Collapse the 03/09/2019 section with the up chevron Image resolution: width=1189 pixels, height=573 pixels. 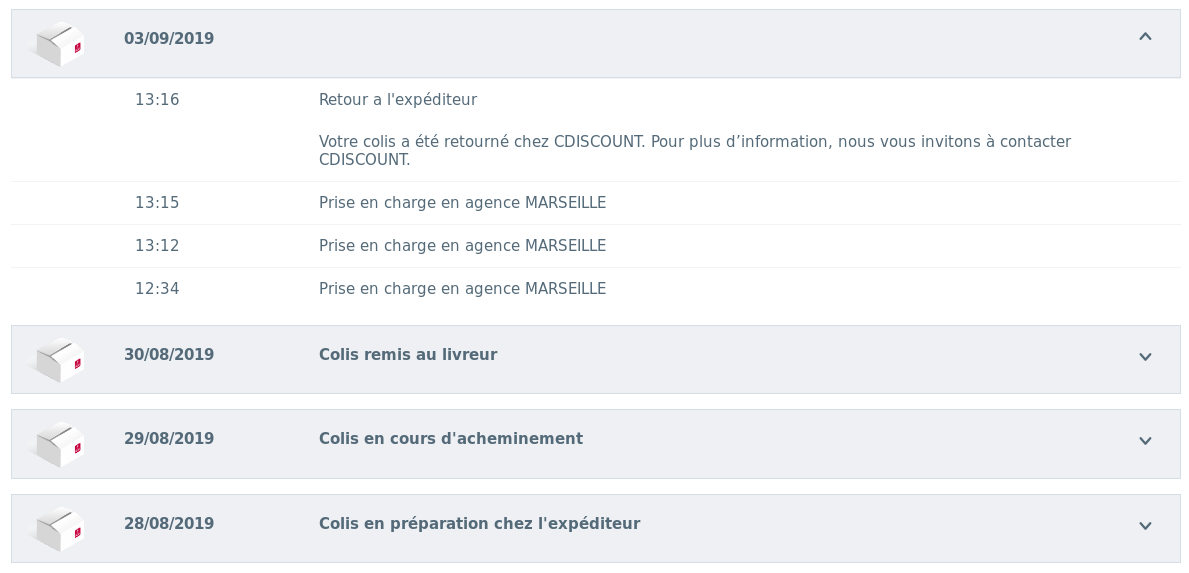pos(1145,37)
